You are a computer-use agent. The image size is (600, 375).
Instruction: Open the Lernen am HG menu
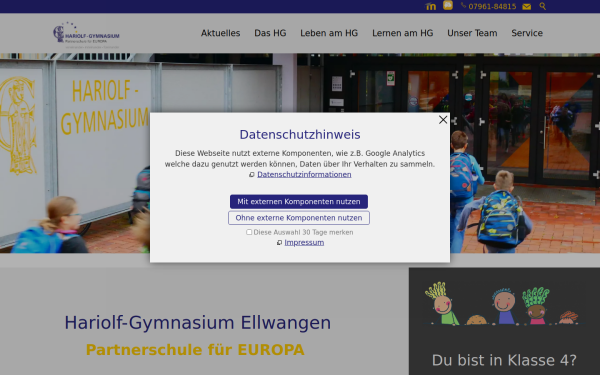tap(403, 33)
